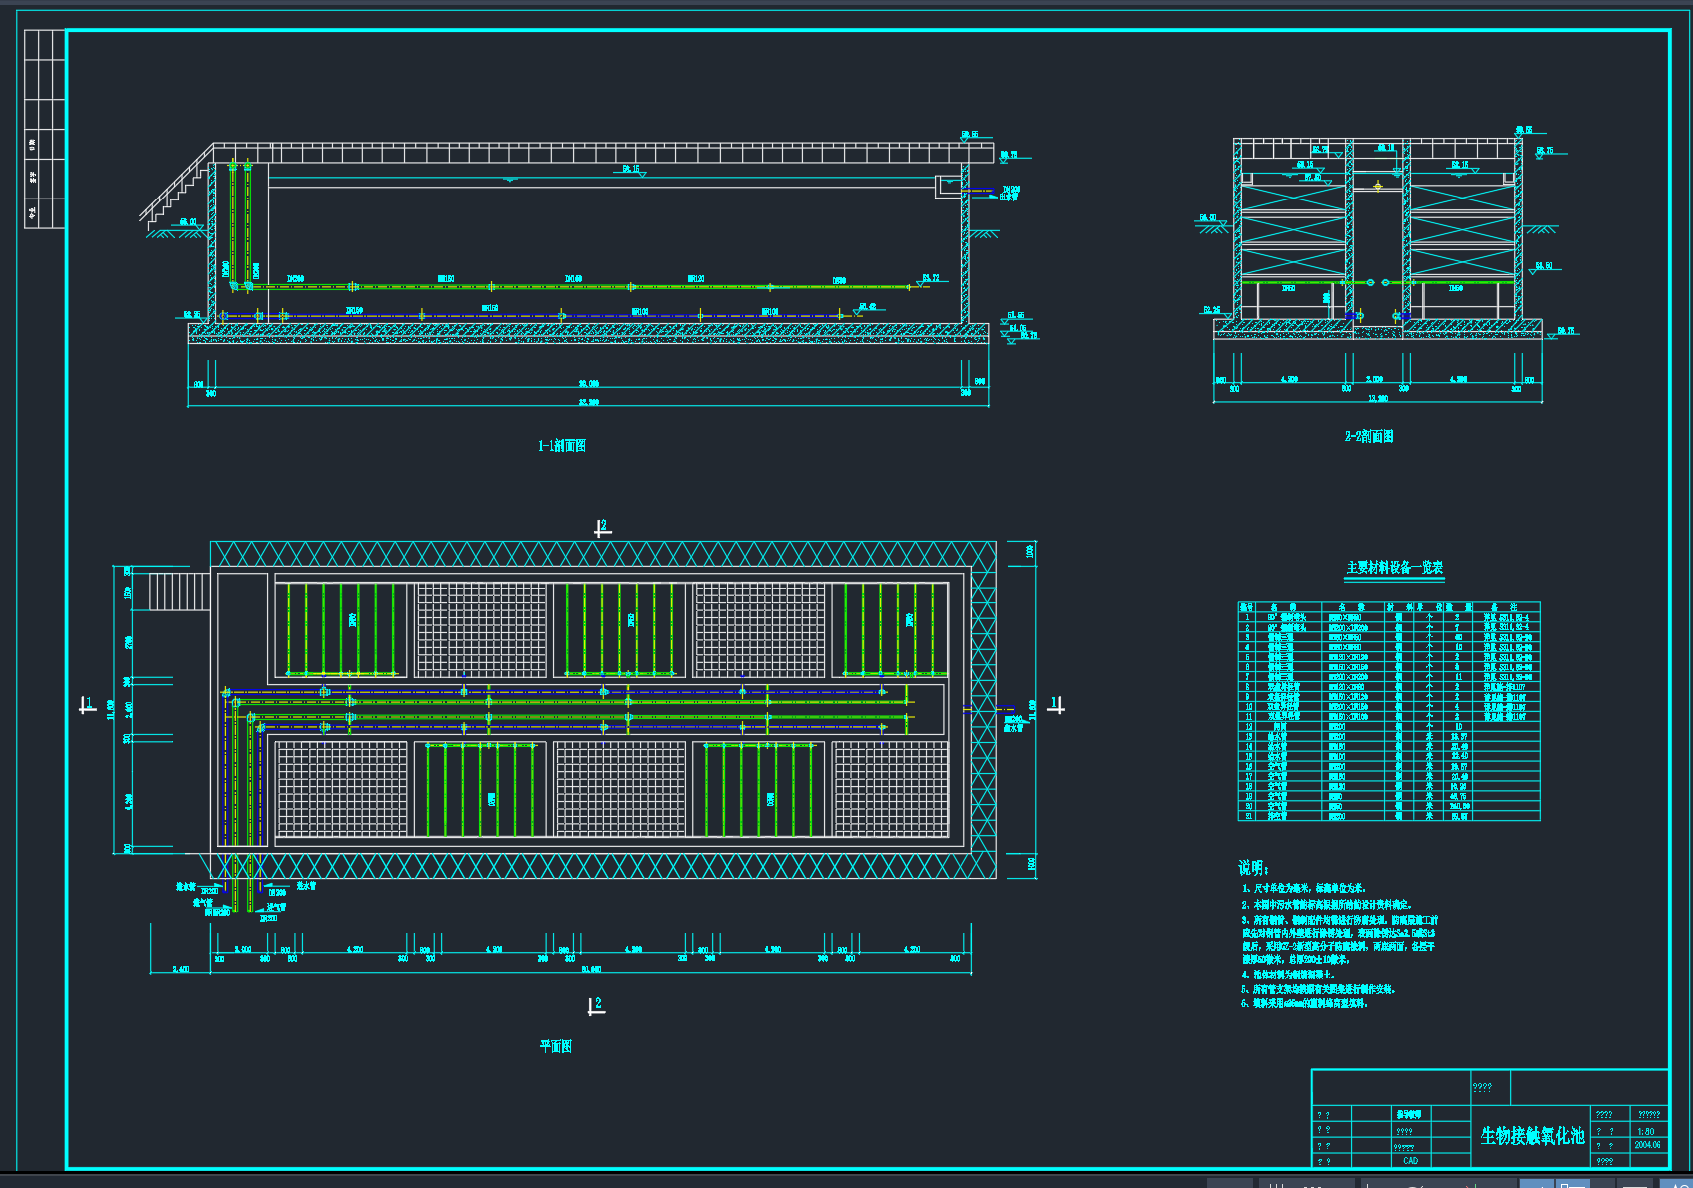1693x1188 pixels.
Task: Select the 2-2剖面图 section title text
Action: tap(1369, 436)
